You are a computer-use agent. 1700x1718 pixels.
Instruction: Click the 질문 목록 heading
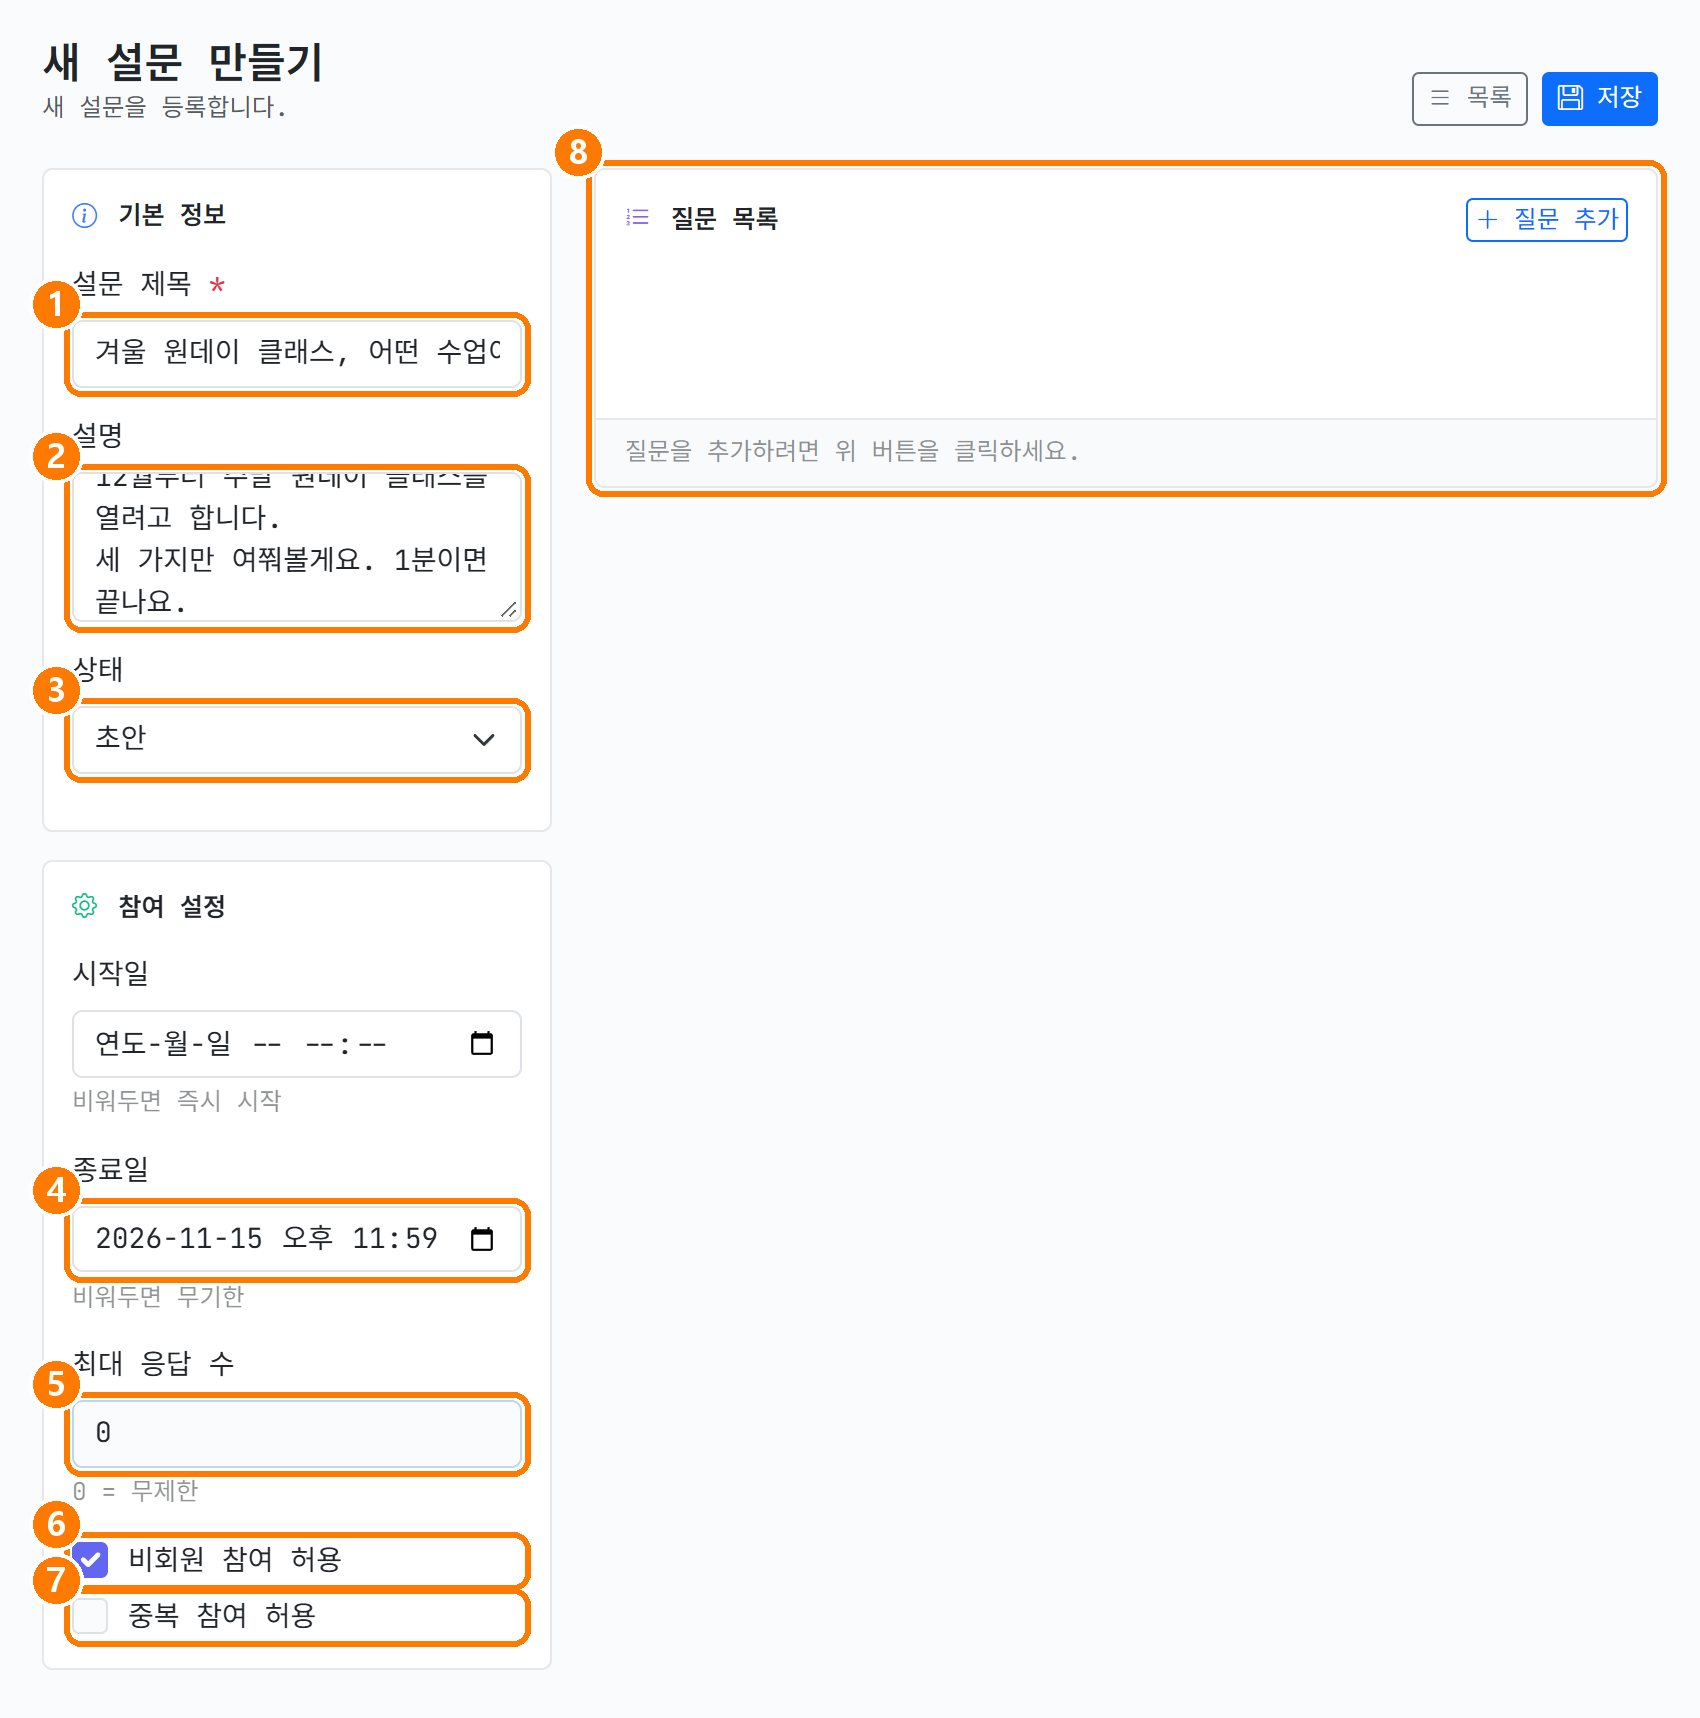[724, 218]
